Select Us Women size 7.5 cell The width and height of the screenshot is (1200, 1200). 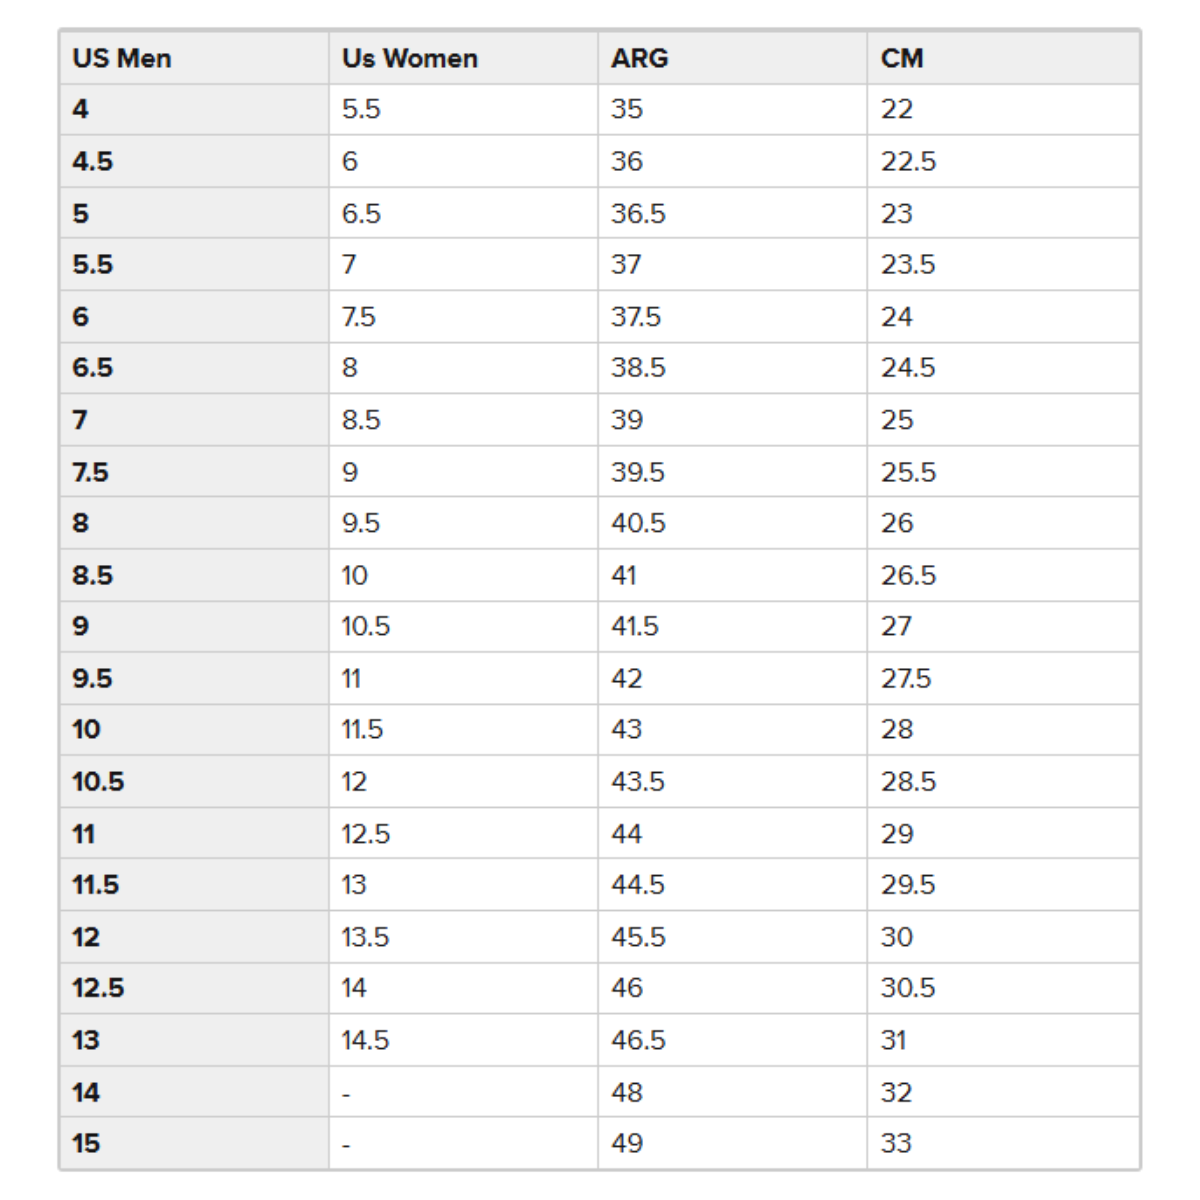(464, 317)
